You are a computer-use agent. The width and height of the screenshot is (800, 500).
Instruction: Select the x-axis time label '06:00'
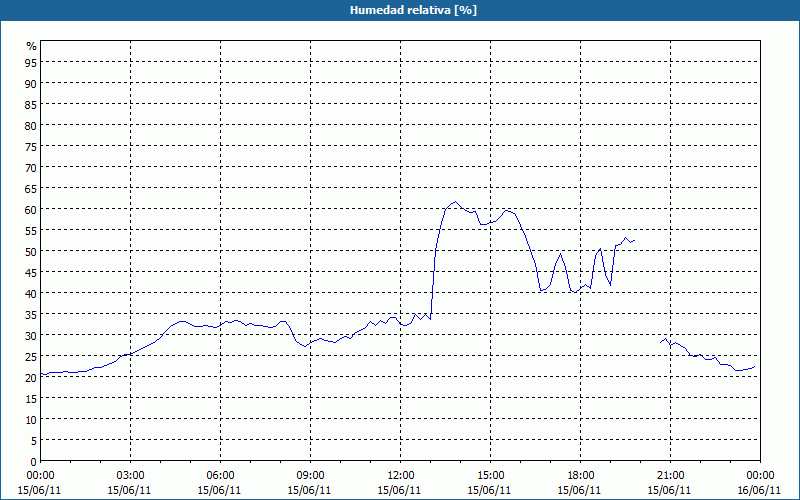pyautogui.click(x=220, y=476)
